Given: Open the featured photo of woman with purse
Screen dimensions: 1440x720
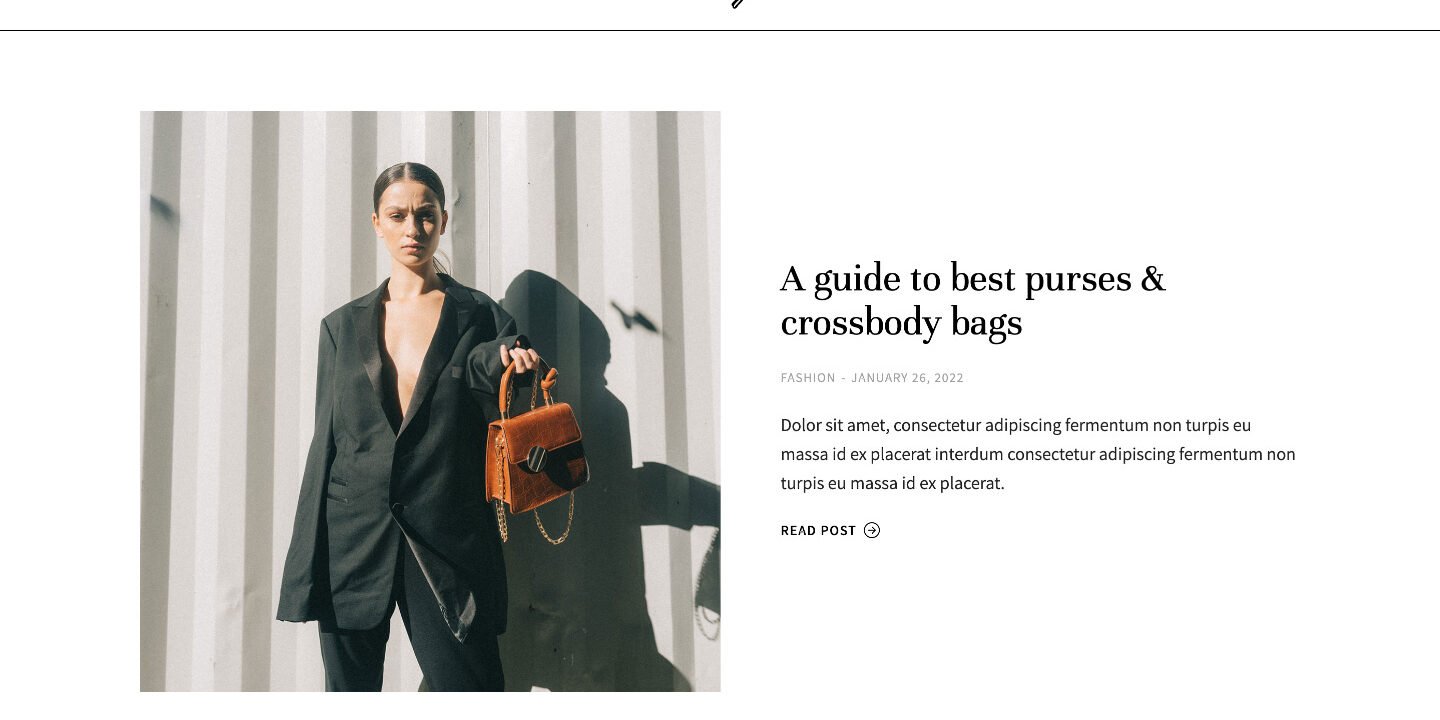Looking at the screenshot, I should [x=430, y=401].
